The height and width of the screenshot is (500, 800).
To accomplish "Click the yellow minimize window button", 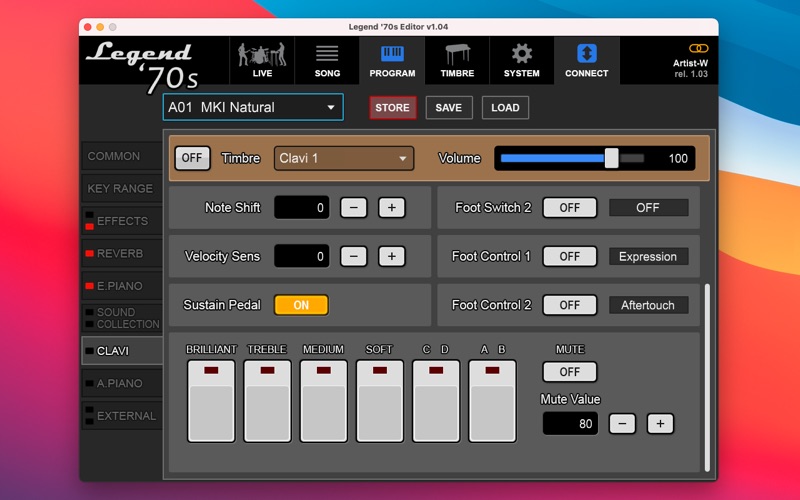I will coord(100,27).
